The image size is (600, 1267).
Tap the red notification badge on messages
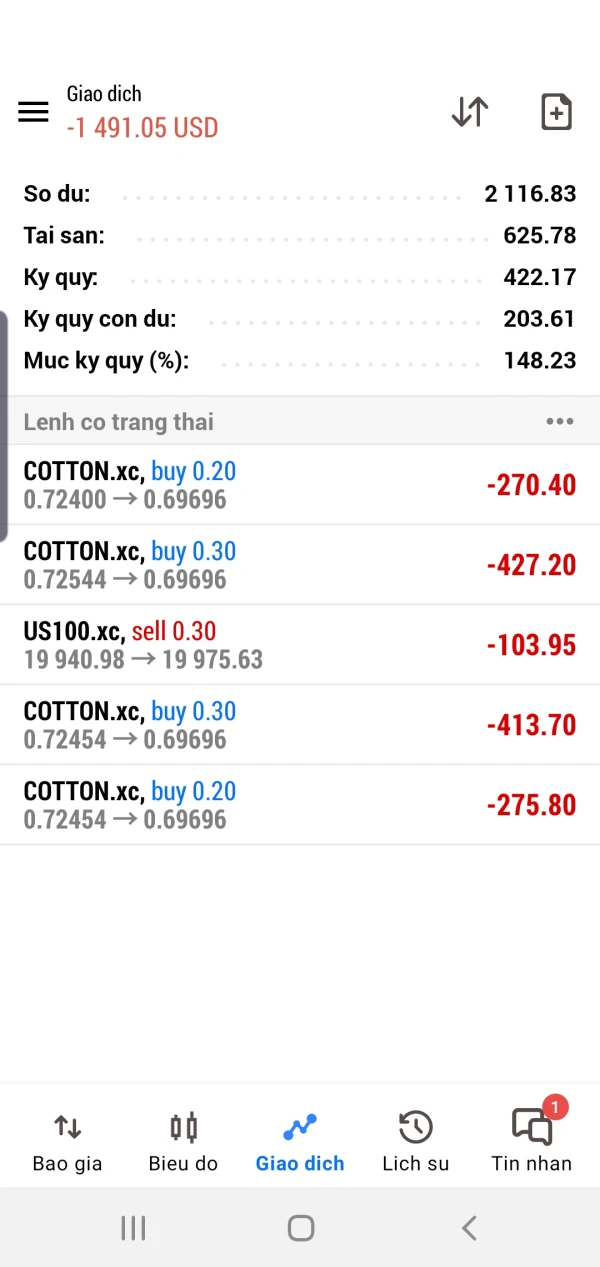click(555, 1107)
